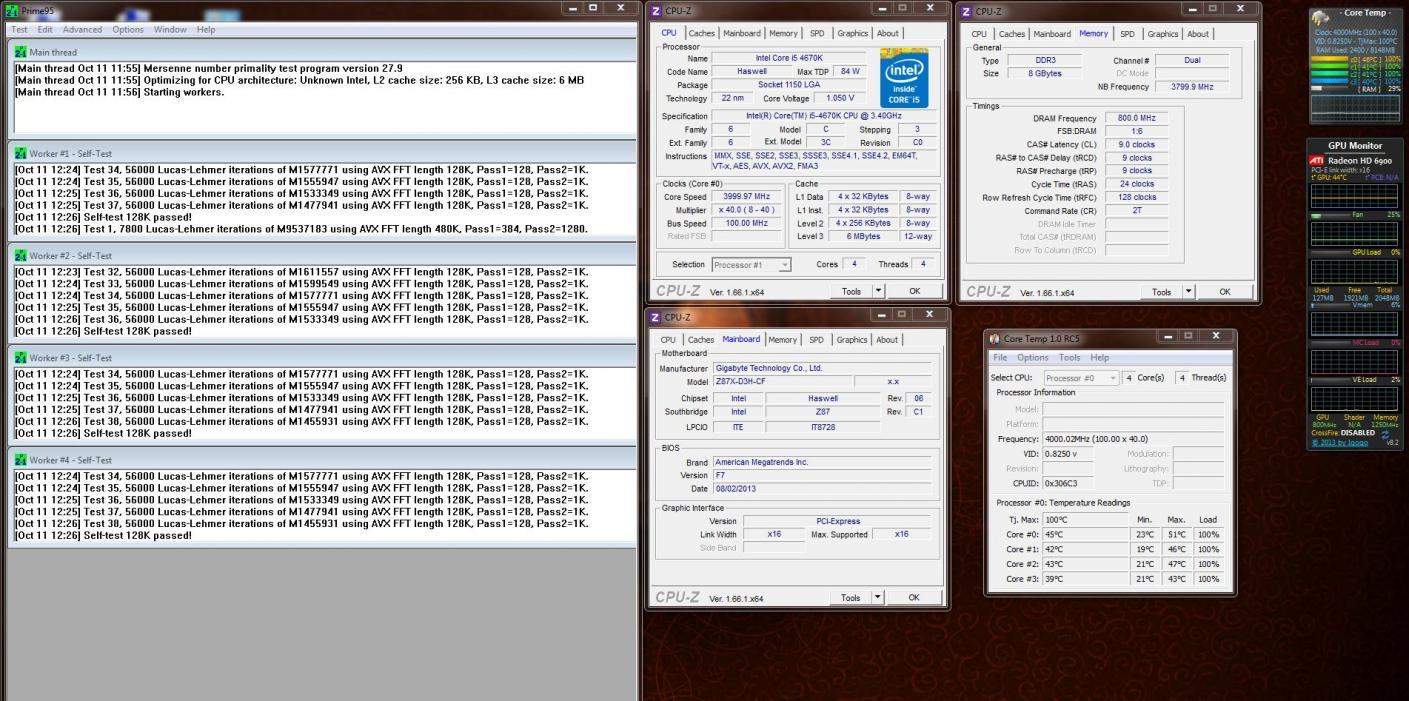The image size is (1409, 701).
Task: Click the ATI logo in GPU Monitor gadget
Action: coord(1316,160)
